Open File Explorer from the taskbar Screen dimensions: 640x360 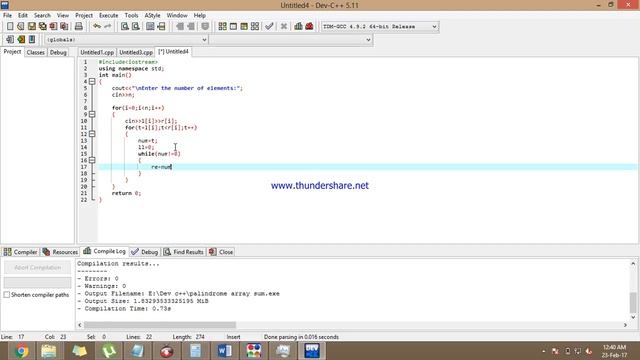pos(49,351)
